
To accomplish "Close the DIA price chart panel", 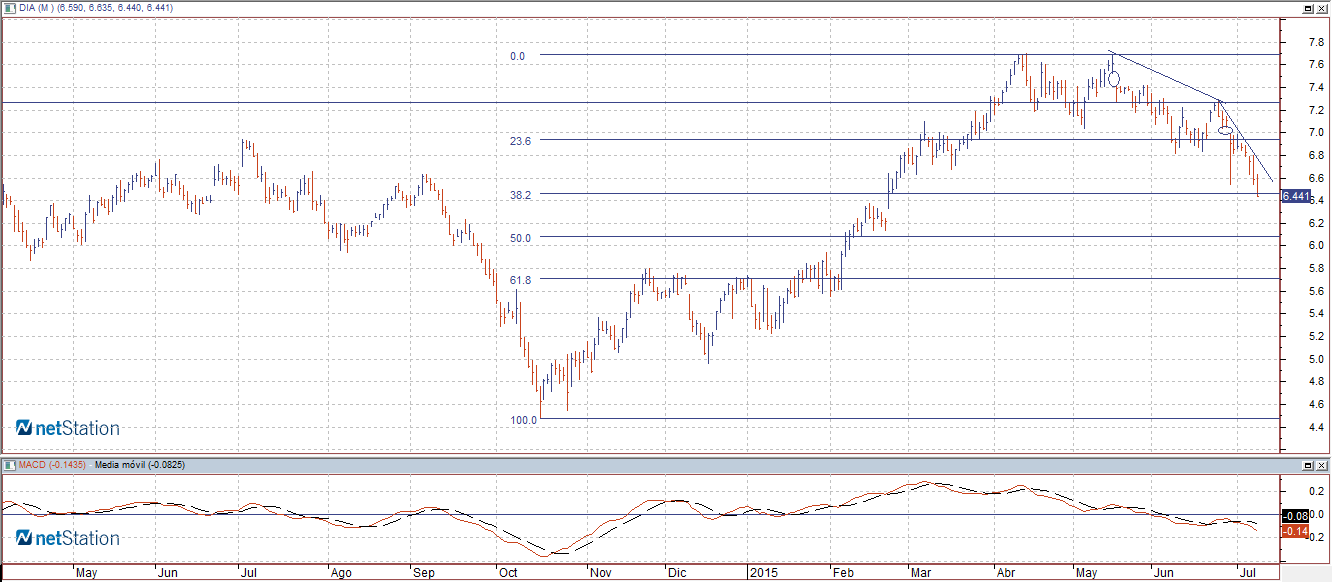I will pyautogui.click(x=1321, y=8).
